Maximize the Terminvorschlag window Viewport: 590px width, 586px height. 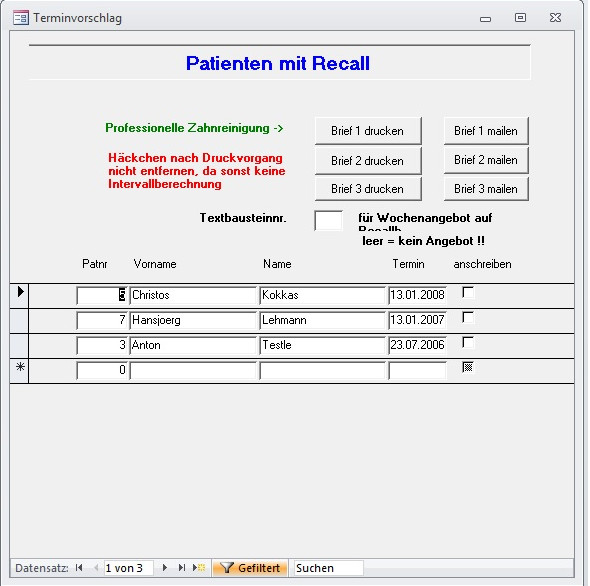[520, 17]
